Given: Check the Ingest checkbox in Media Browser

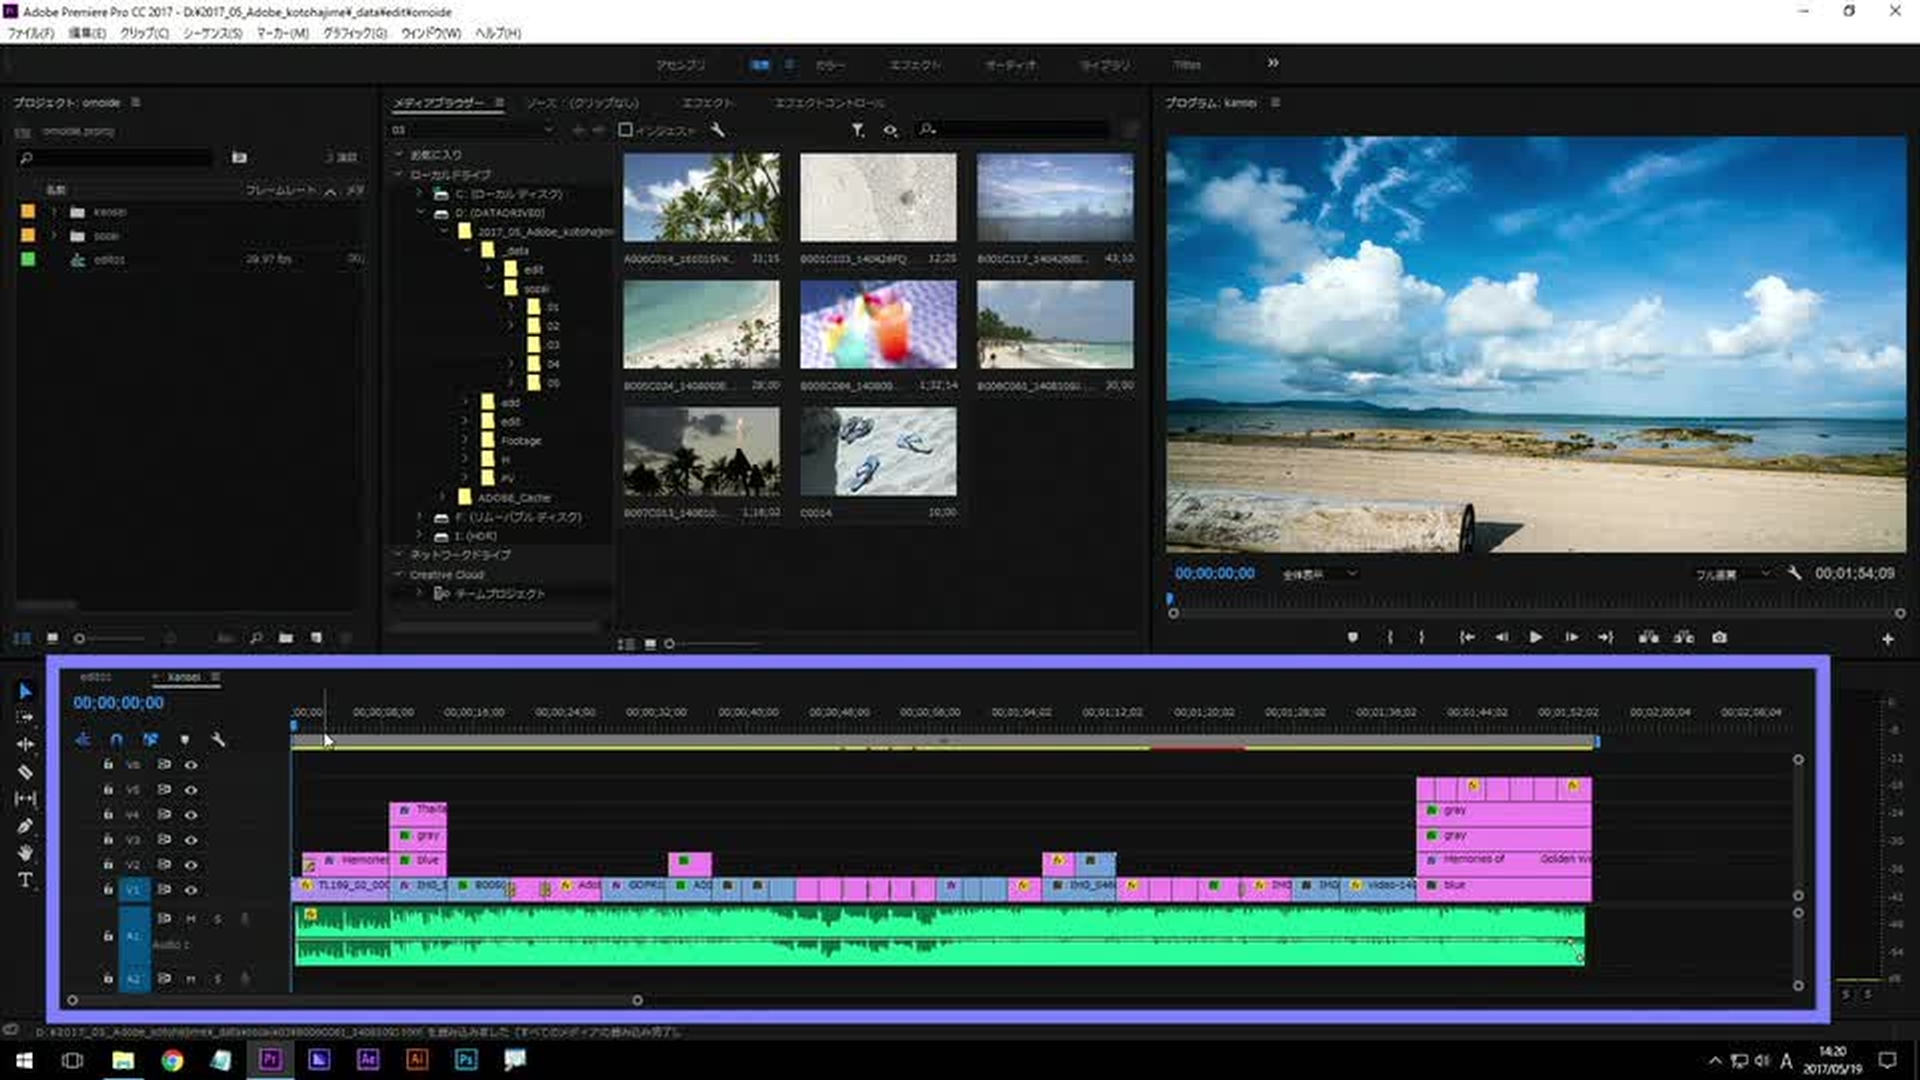Looking at the screenshot, I should (626, 130).
